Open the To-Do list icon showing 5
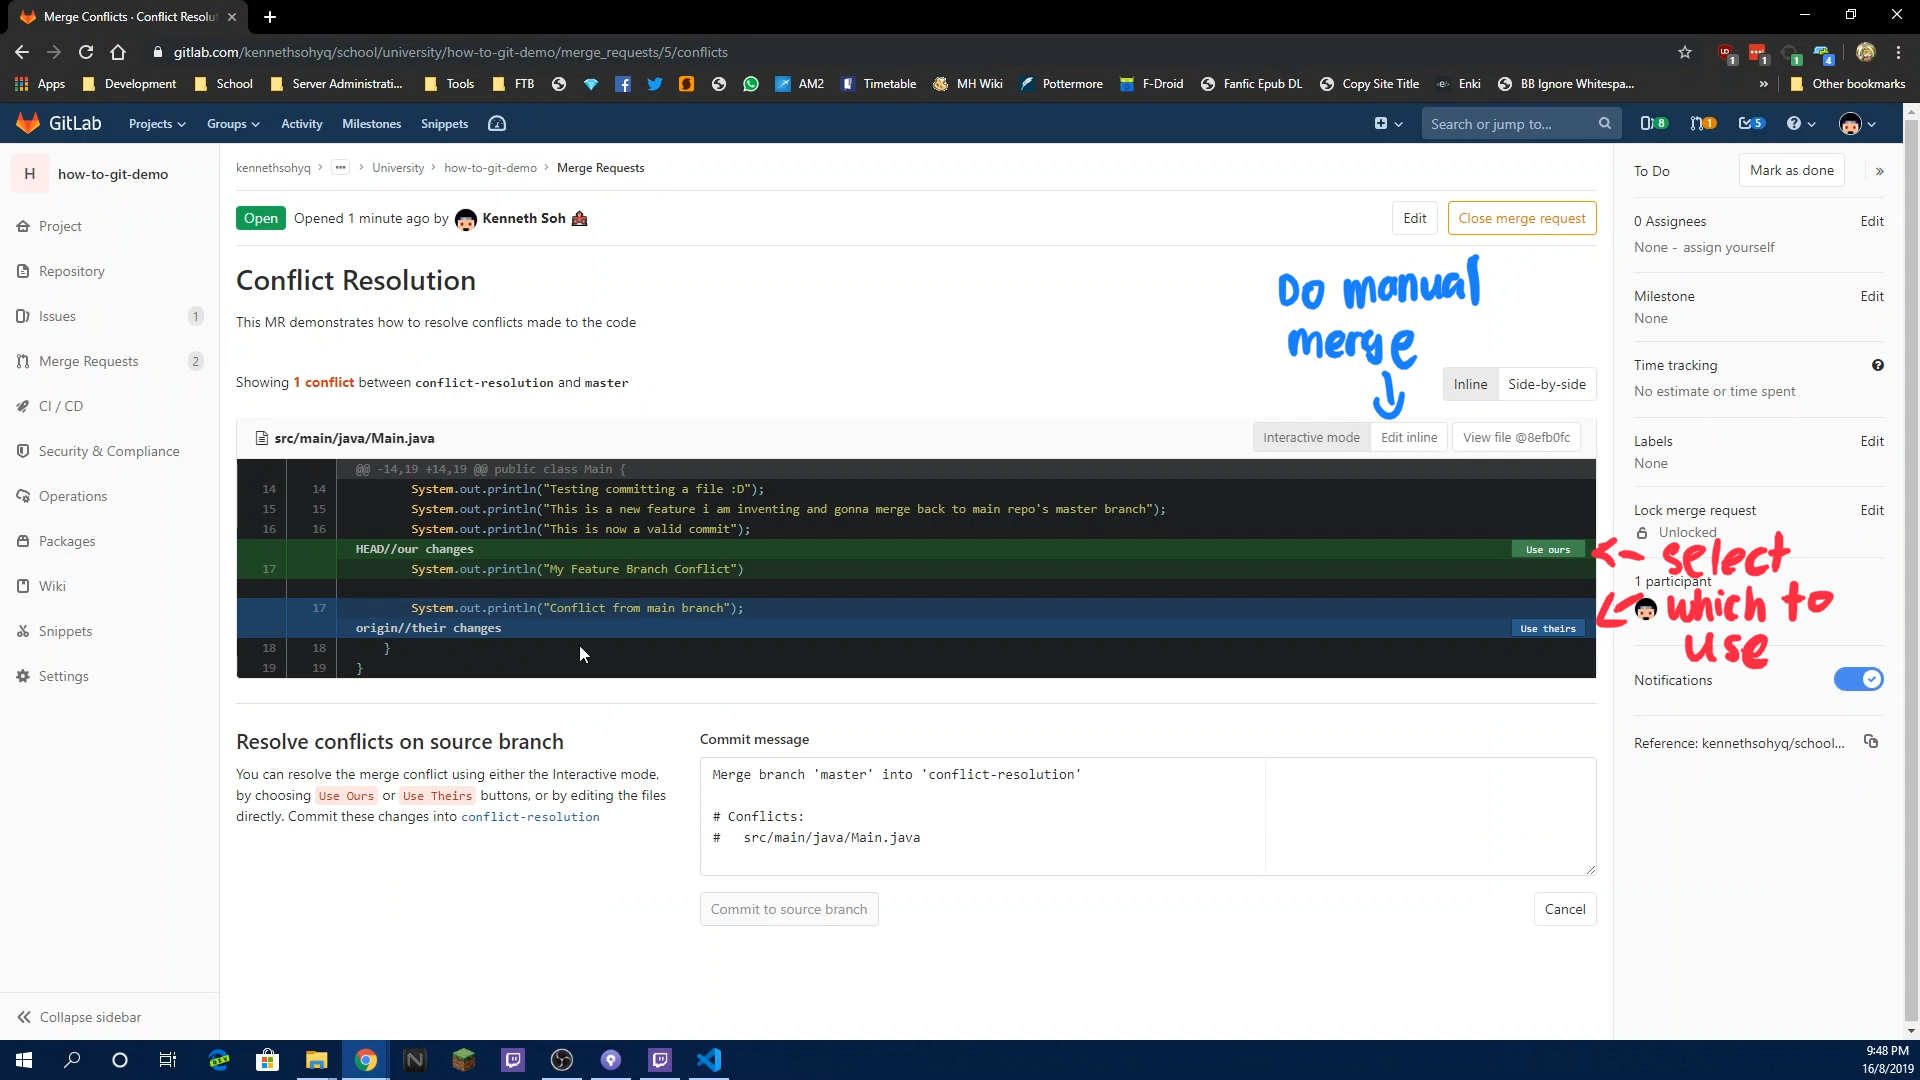This screenshot has height=1080, width=1920. tap(1752, 123)
